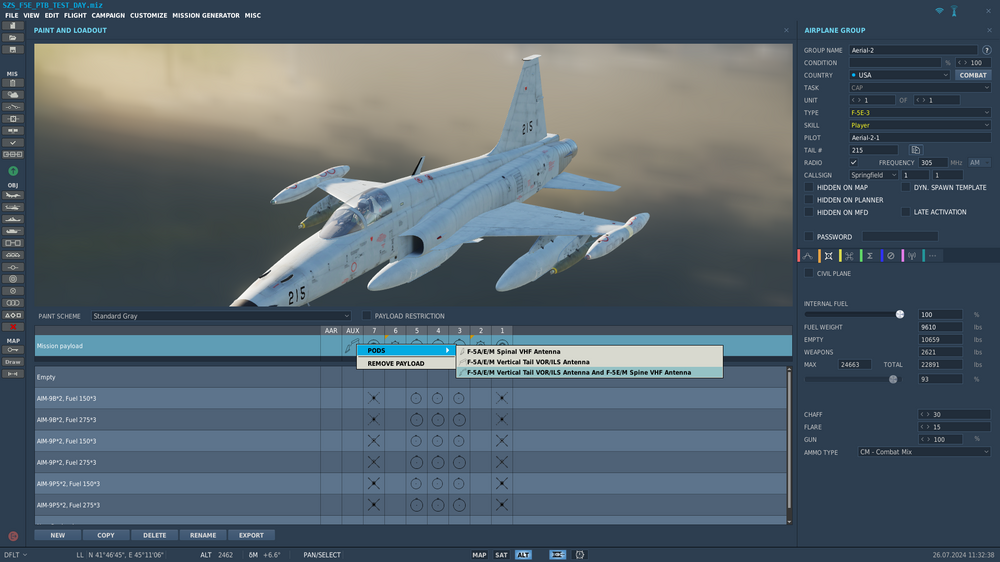Enable the PASSWORD checkbox

click(809, 237)
